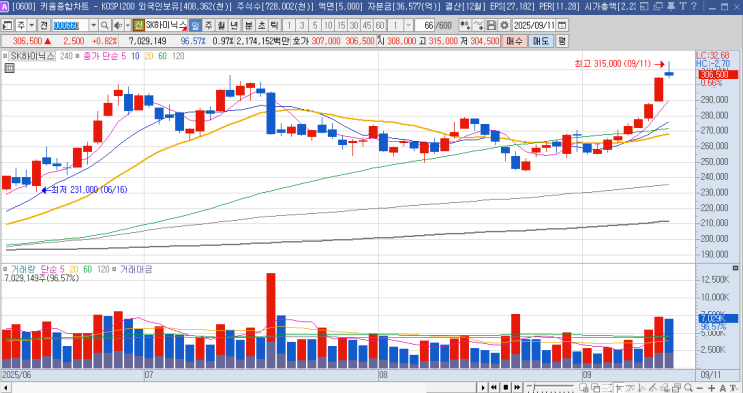Open the chart settings gear icon

point(504,25)
